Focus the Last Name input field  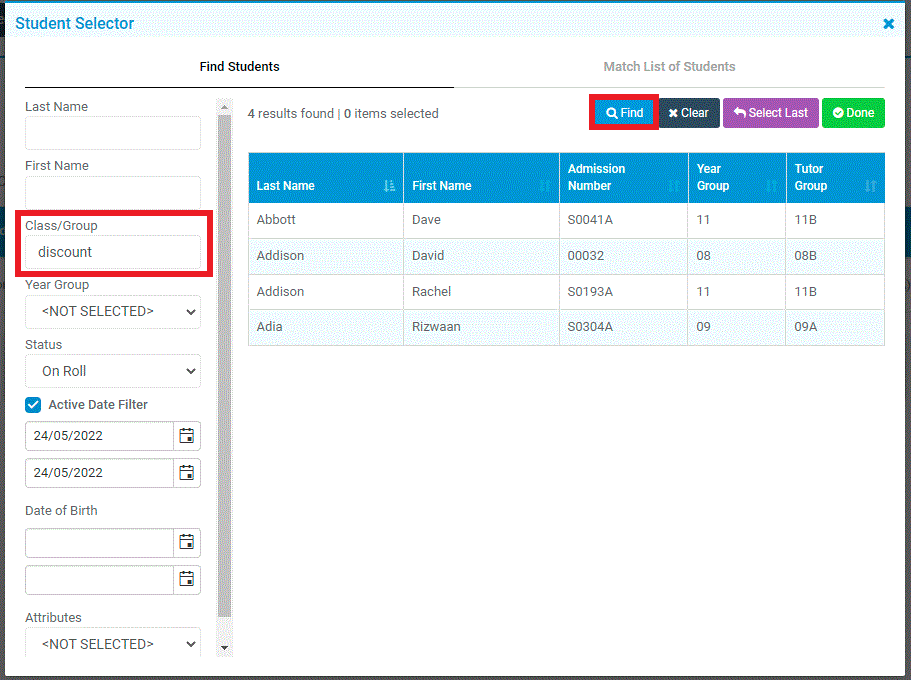point(113,133)
